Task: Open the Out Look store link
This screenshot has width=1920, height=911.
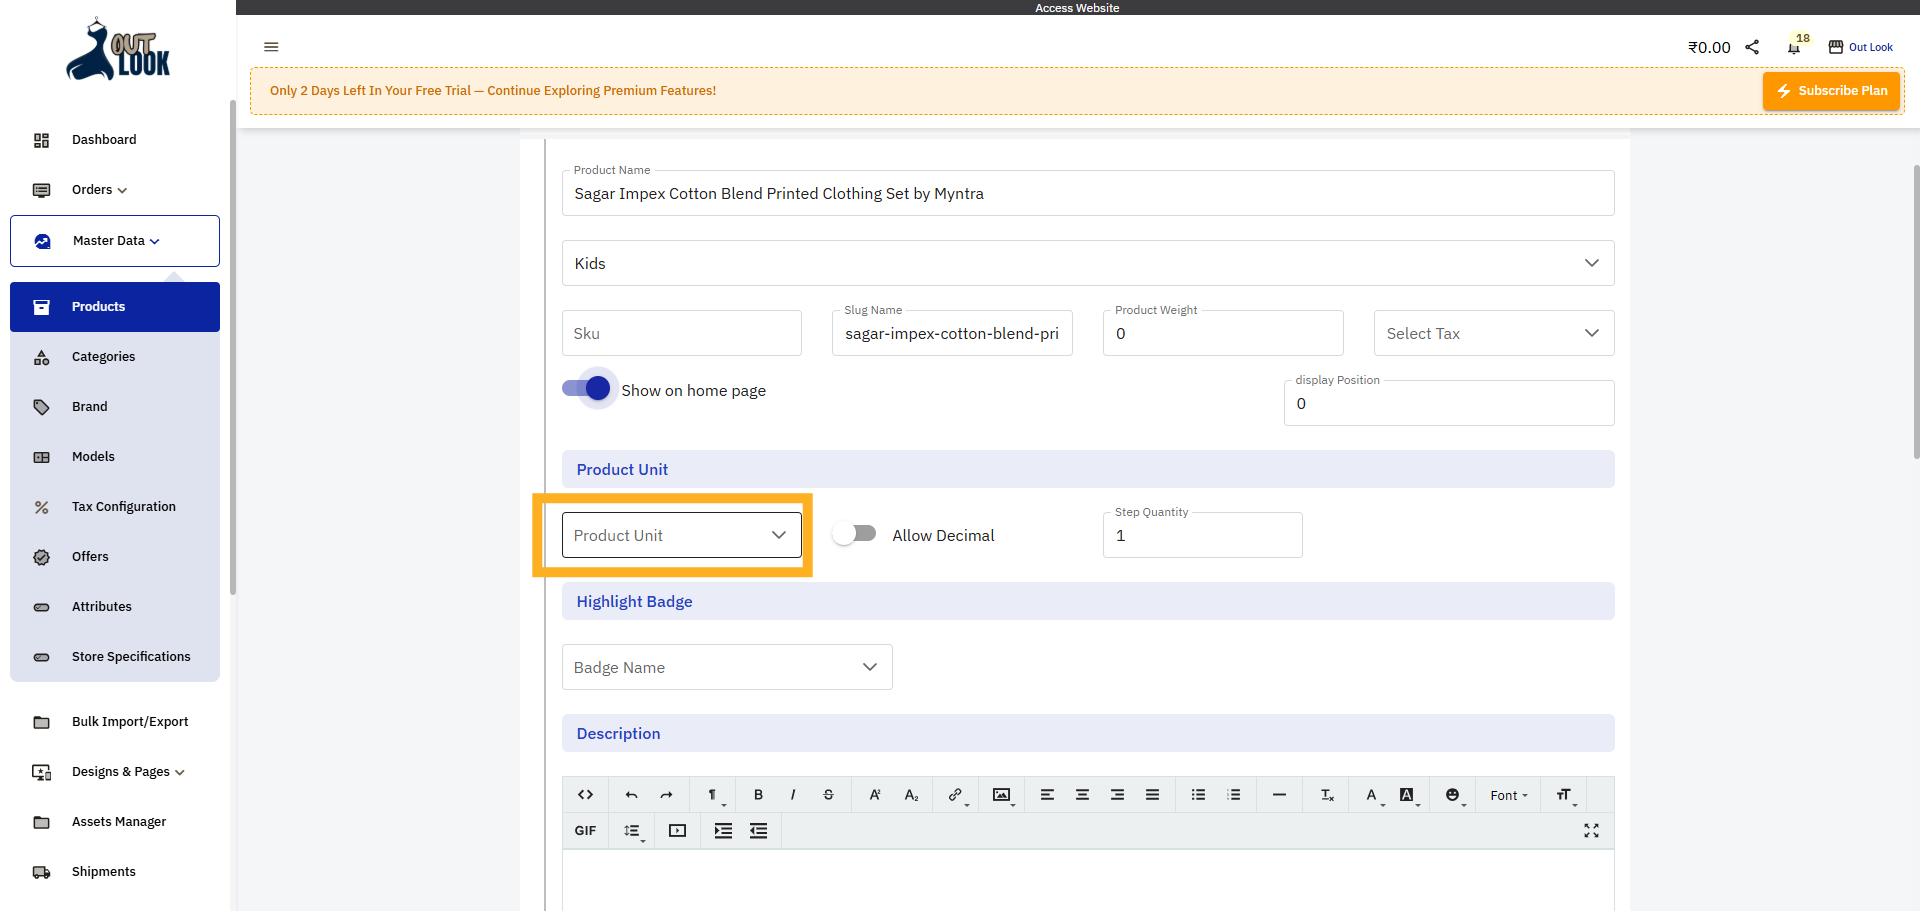Action: 1861,47
